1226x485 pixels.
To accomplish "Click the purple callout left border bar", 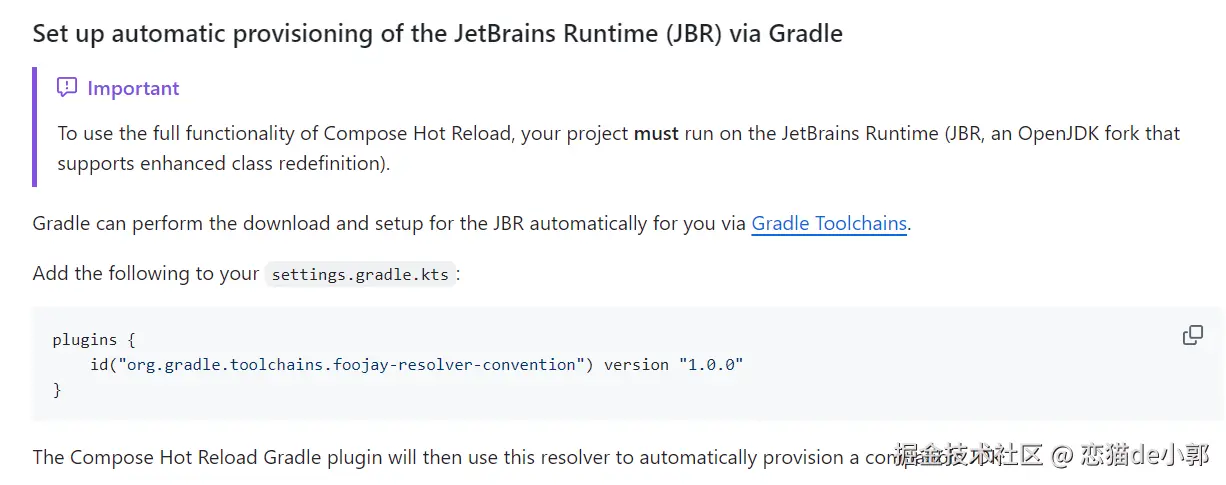I will click(35, 127).
